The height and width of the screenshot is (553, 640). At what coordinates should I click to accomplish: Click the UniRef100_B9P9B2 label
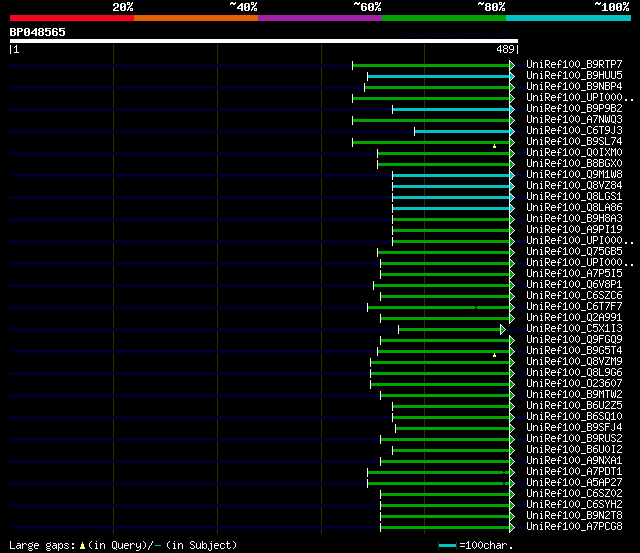574,109
